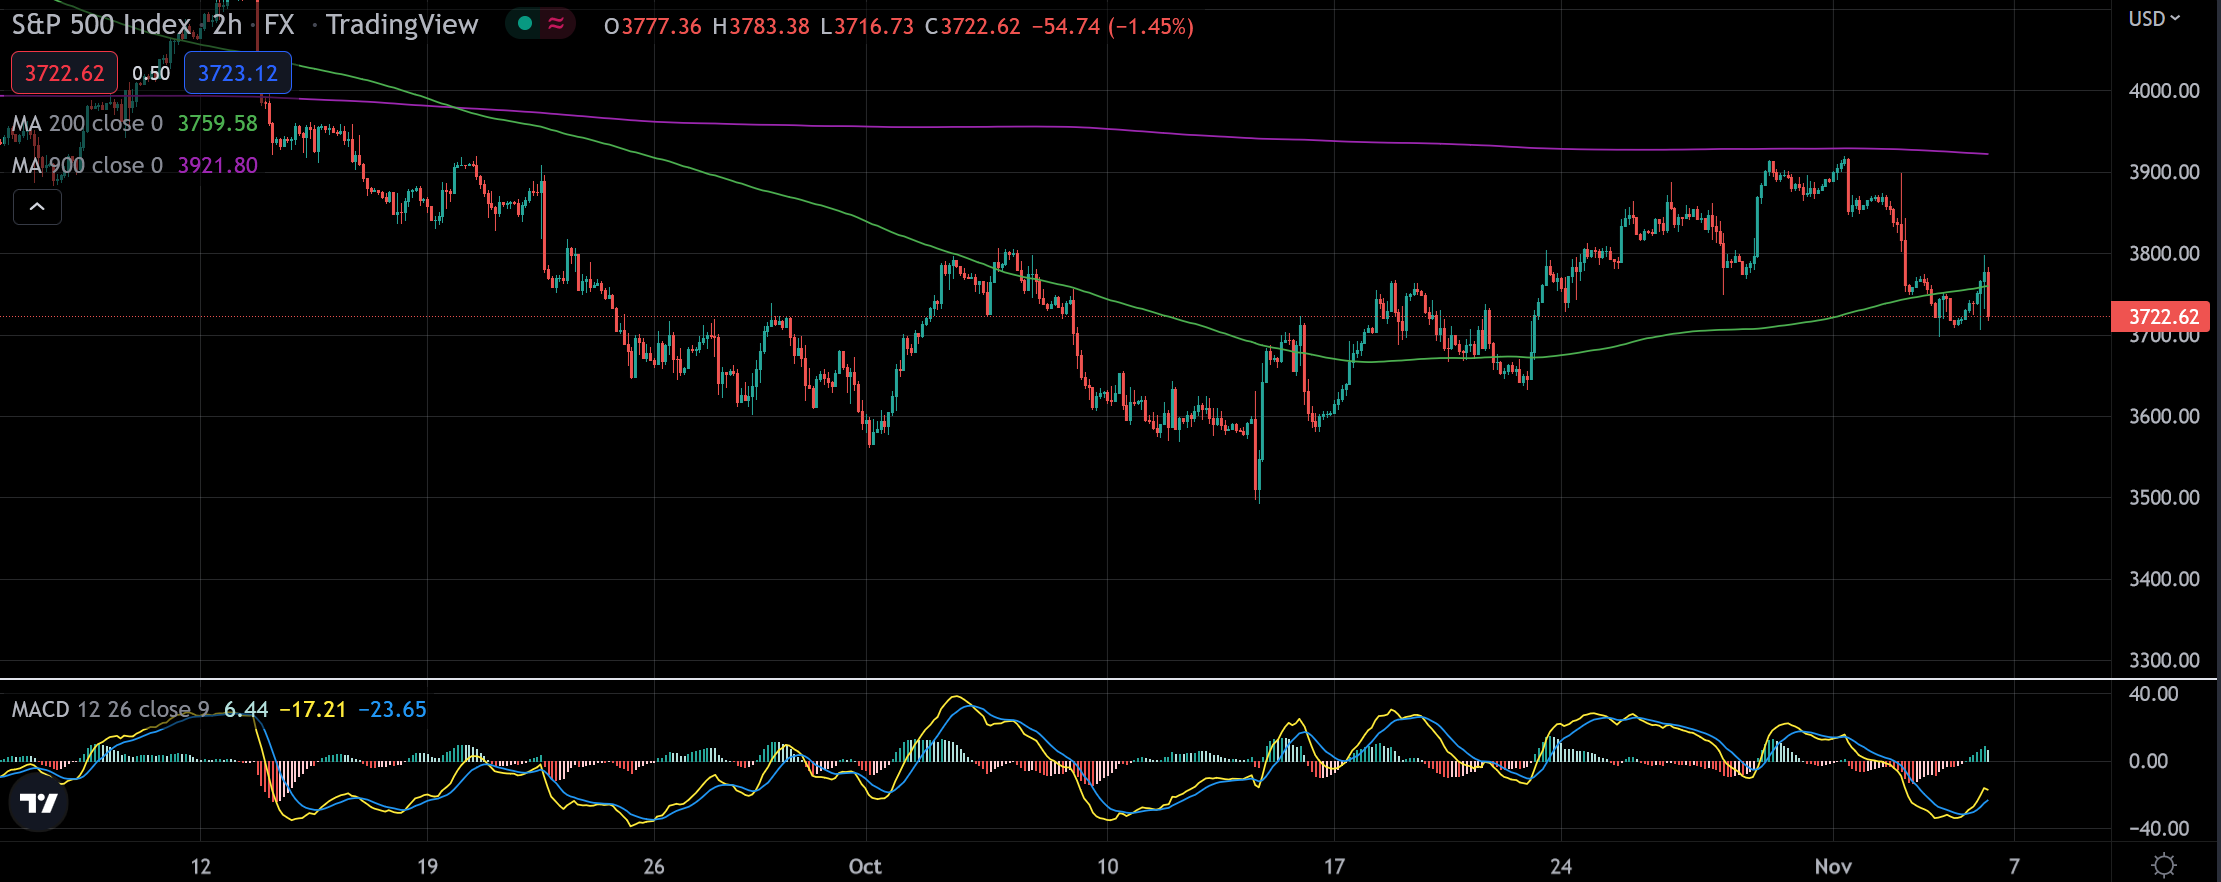Click the FX exchange label
This screenshot has height=882, width=2221.
(279, 25)
